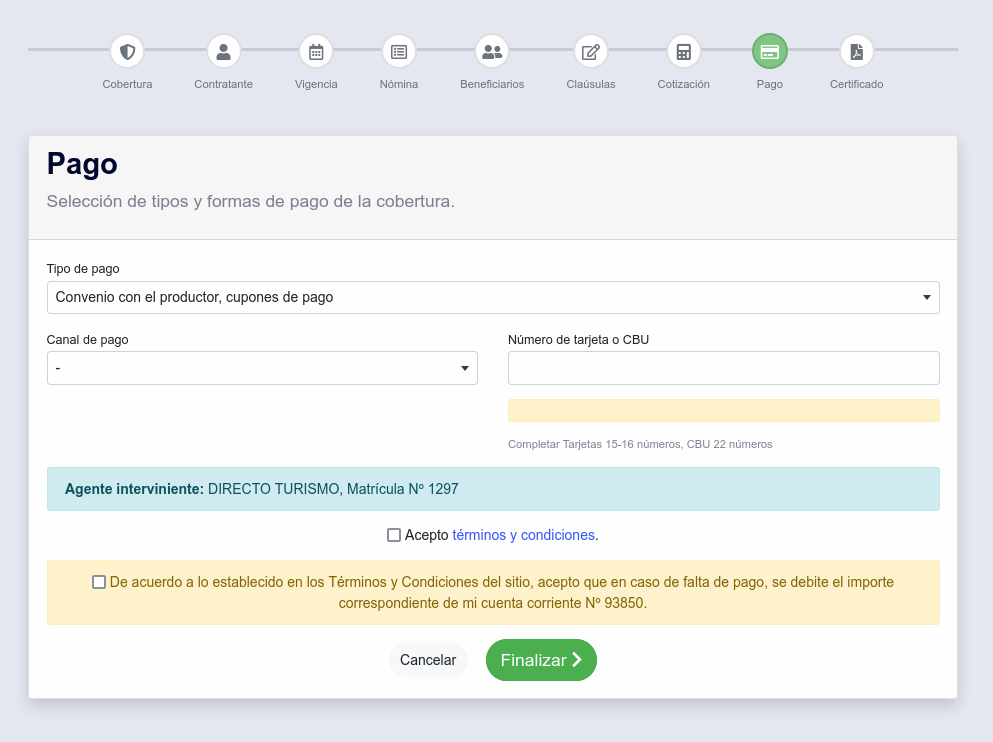Focus the Número de tarjeta o CBU field
This screenshot has height=742, width=993.
[x=724, y=368]
